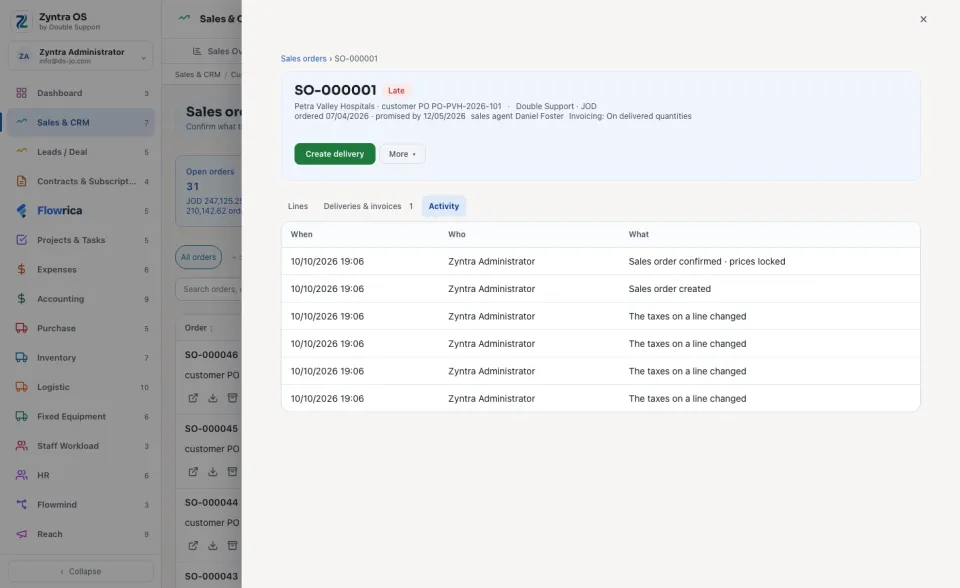Viewport: 960px width, 588px height.
Task: Open the Sales & CRM breadcrumb link
Action: point(197,75)
